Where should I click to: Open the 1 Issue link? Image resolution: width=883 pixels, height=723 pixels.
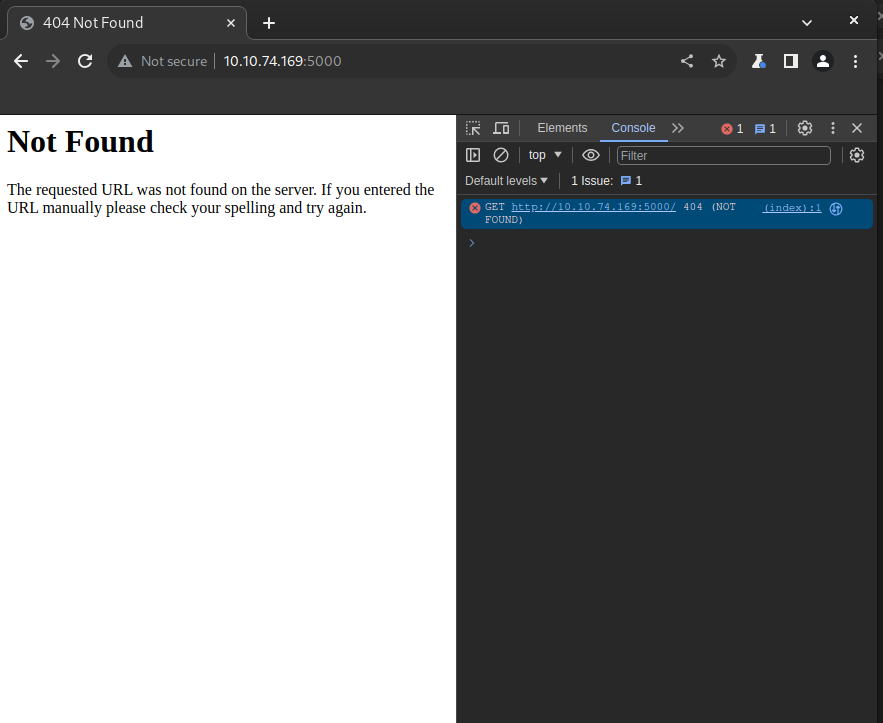[606, 181]
